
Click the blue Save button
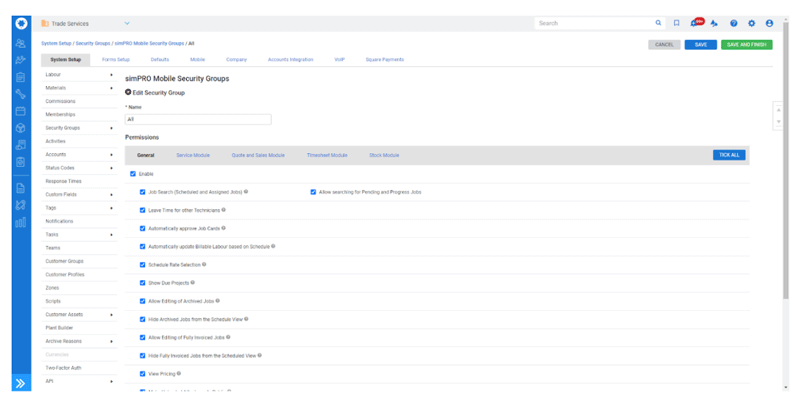point(701,45)
